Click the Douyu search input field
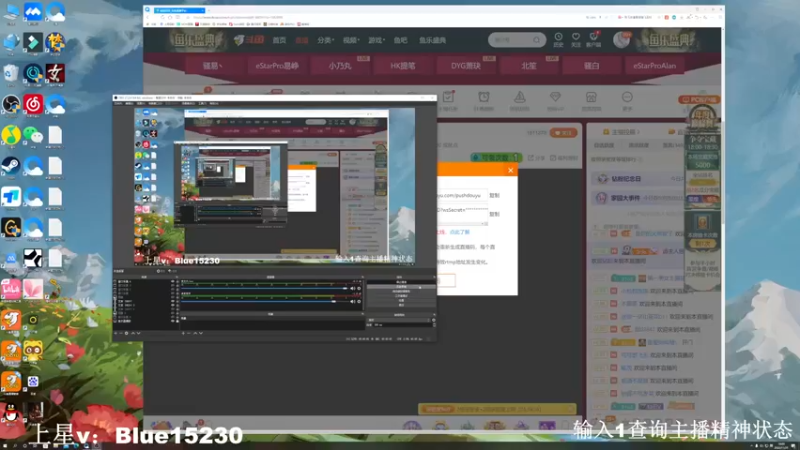This screenshot has height=450, width=800. (x=512, y=40)
